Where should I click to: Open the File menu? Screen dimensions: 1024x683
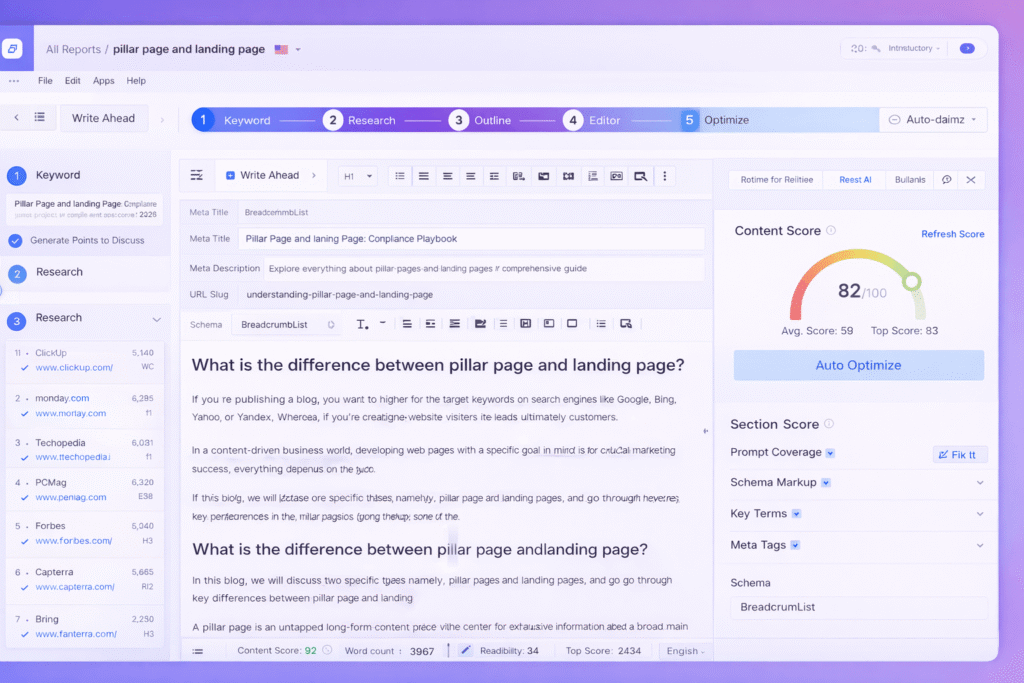(45, 81)
